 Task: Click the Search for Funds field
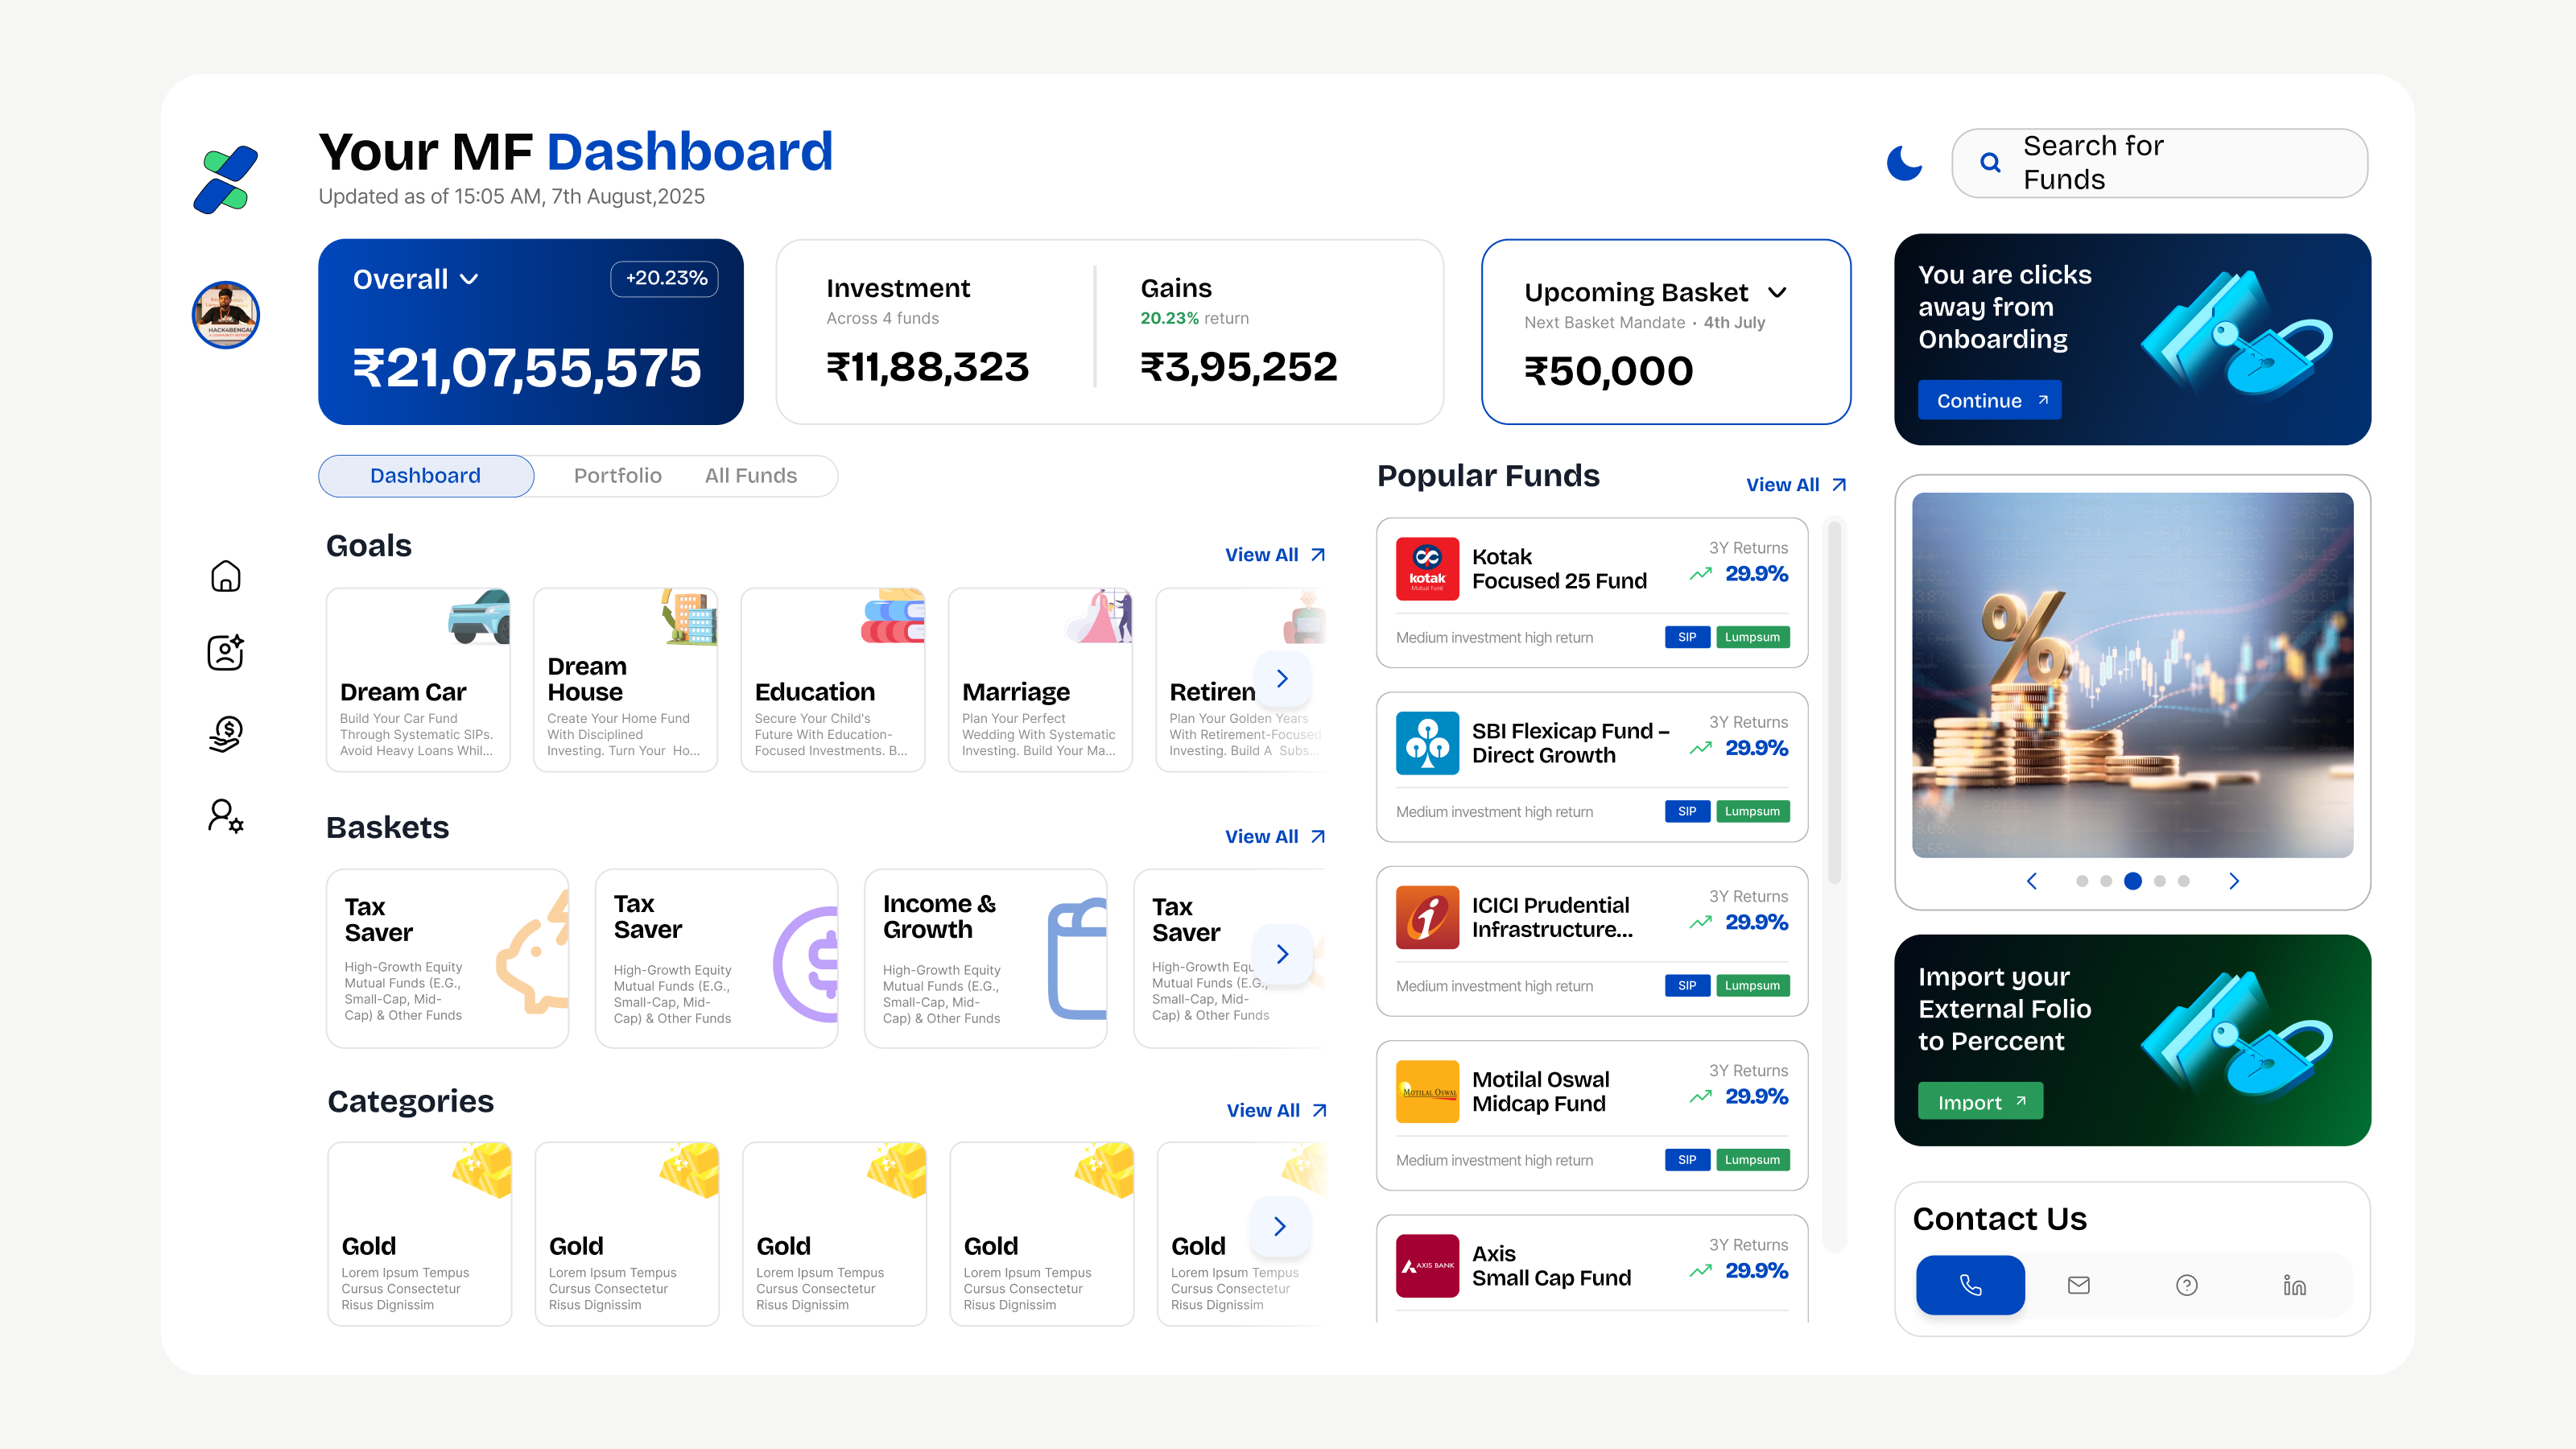2160,163
